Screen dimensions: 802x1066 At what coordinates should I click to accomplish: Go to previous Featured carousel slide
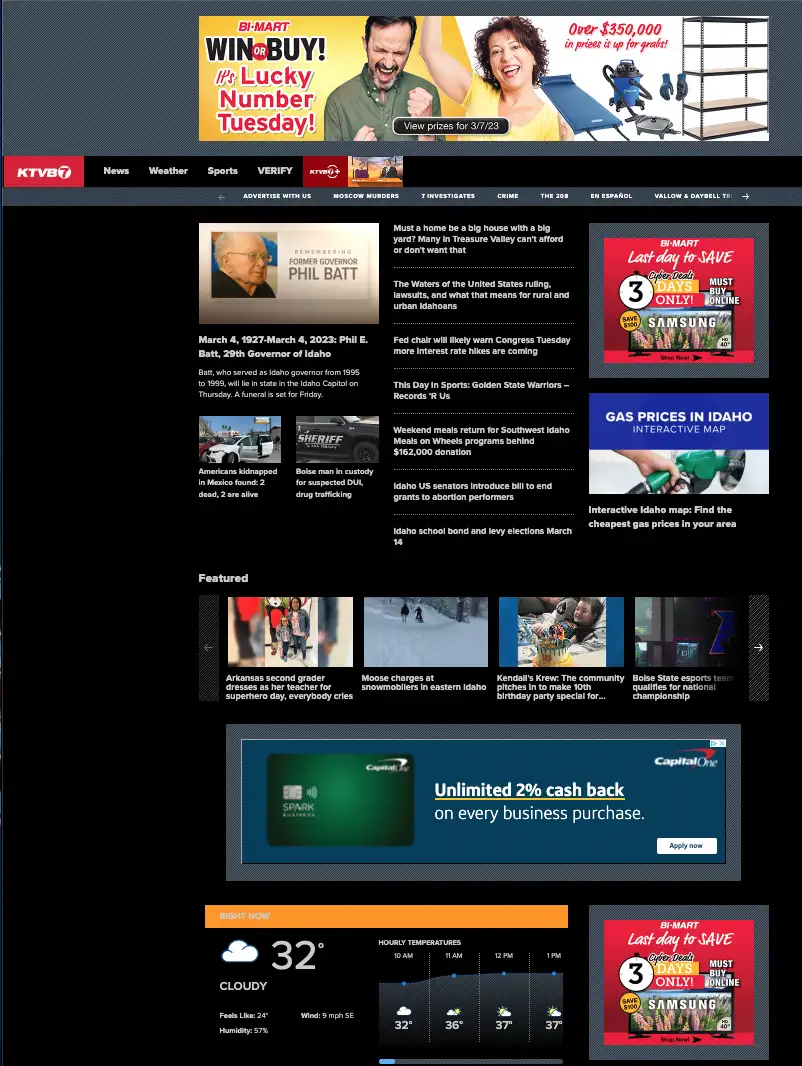[x=209, y=647]
